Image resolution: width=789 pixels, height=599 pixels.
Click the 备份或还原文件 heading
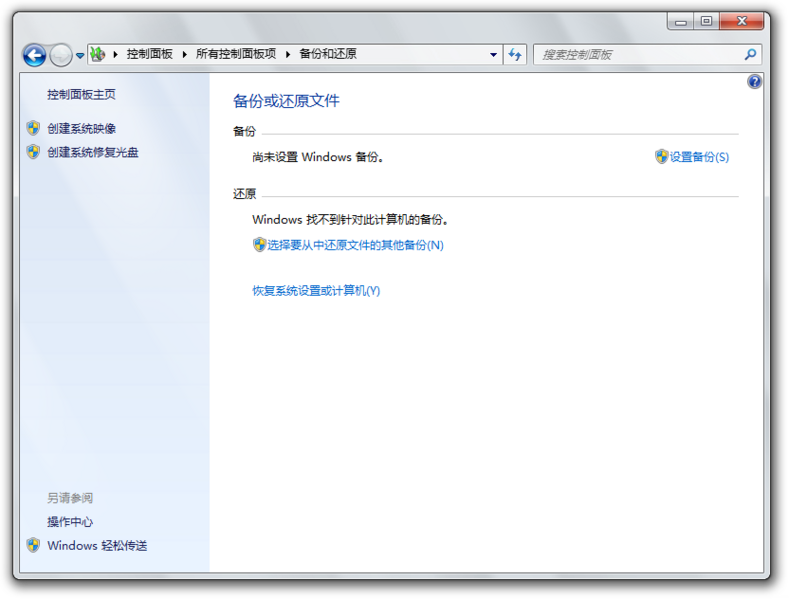pyautogui.click(x=286, y=101)
